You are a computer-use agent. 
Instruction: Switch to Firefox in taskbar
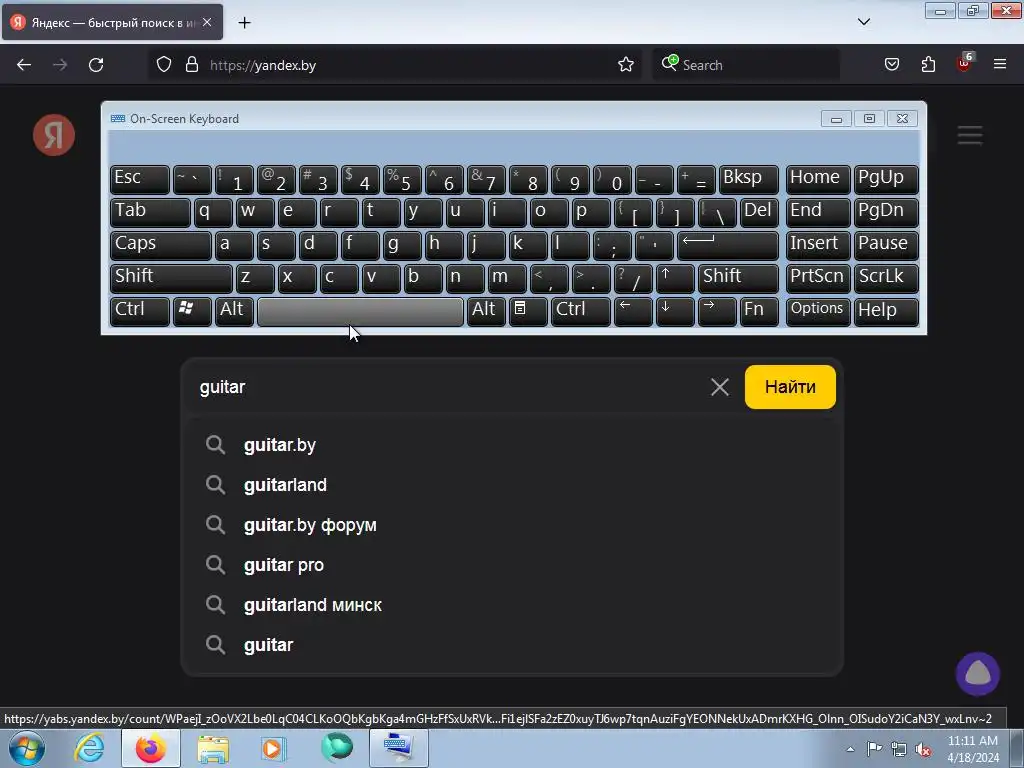tap(151, 748)
